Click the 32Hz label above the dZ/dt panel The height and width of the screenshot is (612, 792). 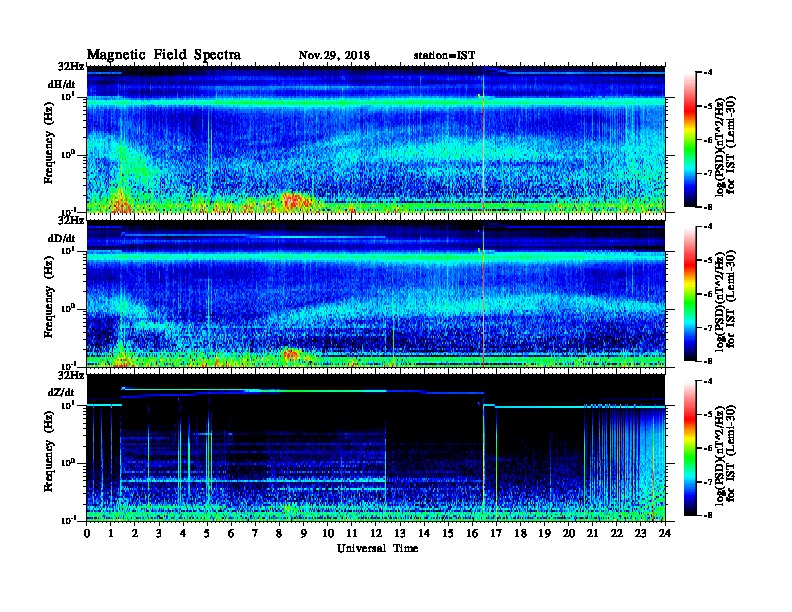(71, 375)
